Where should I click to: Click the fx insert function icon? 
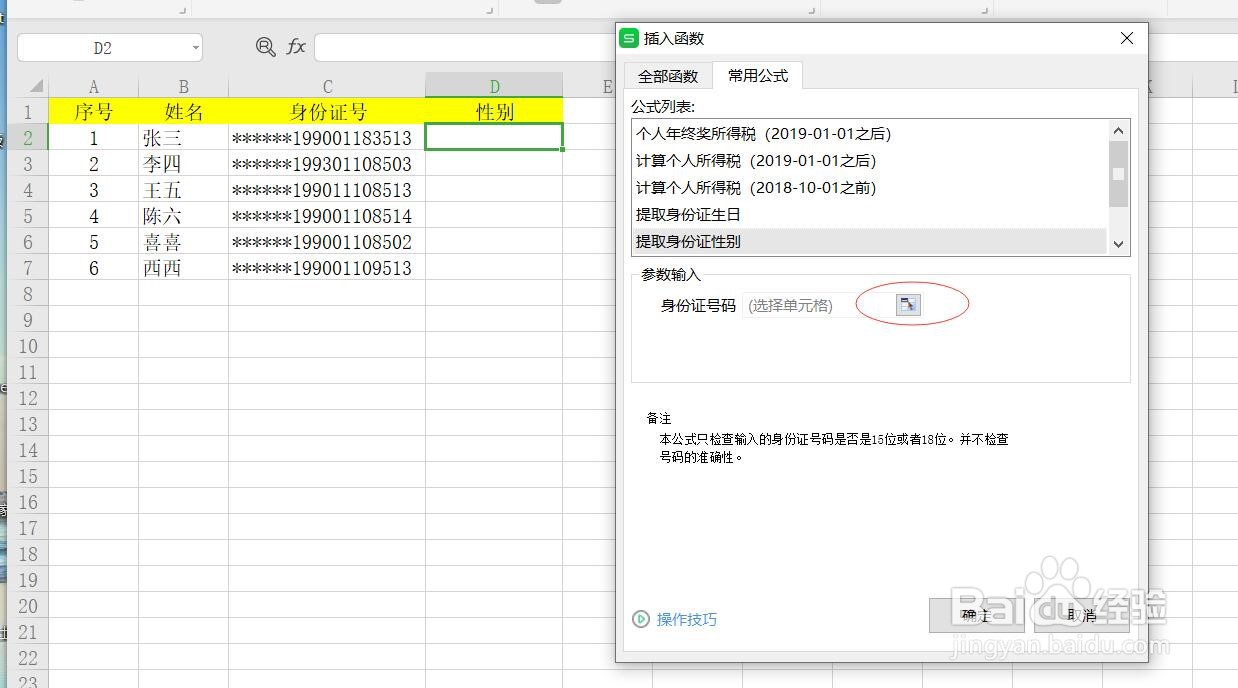pos(296,47)
